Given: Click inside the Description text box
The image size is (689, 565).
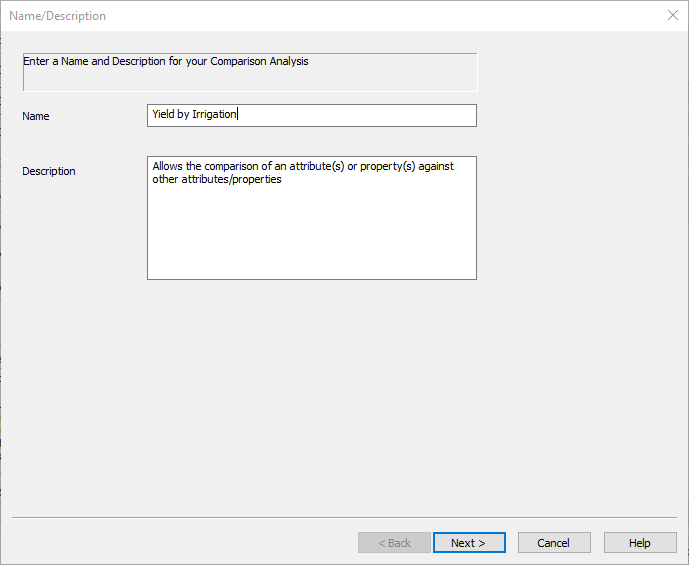Looking at the screenshot, I should [x=312, y=217].
